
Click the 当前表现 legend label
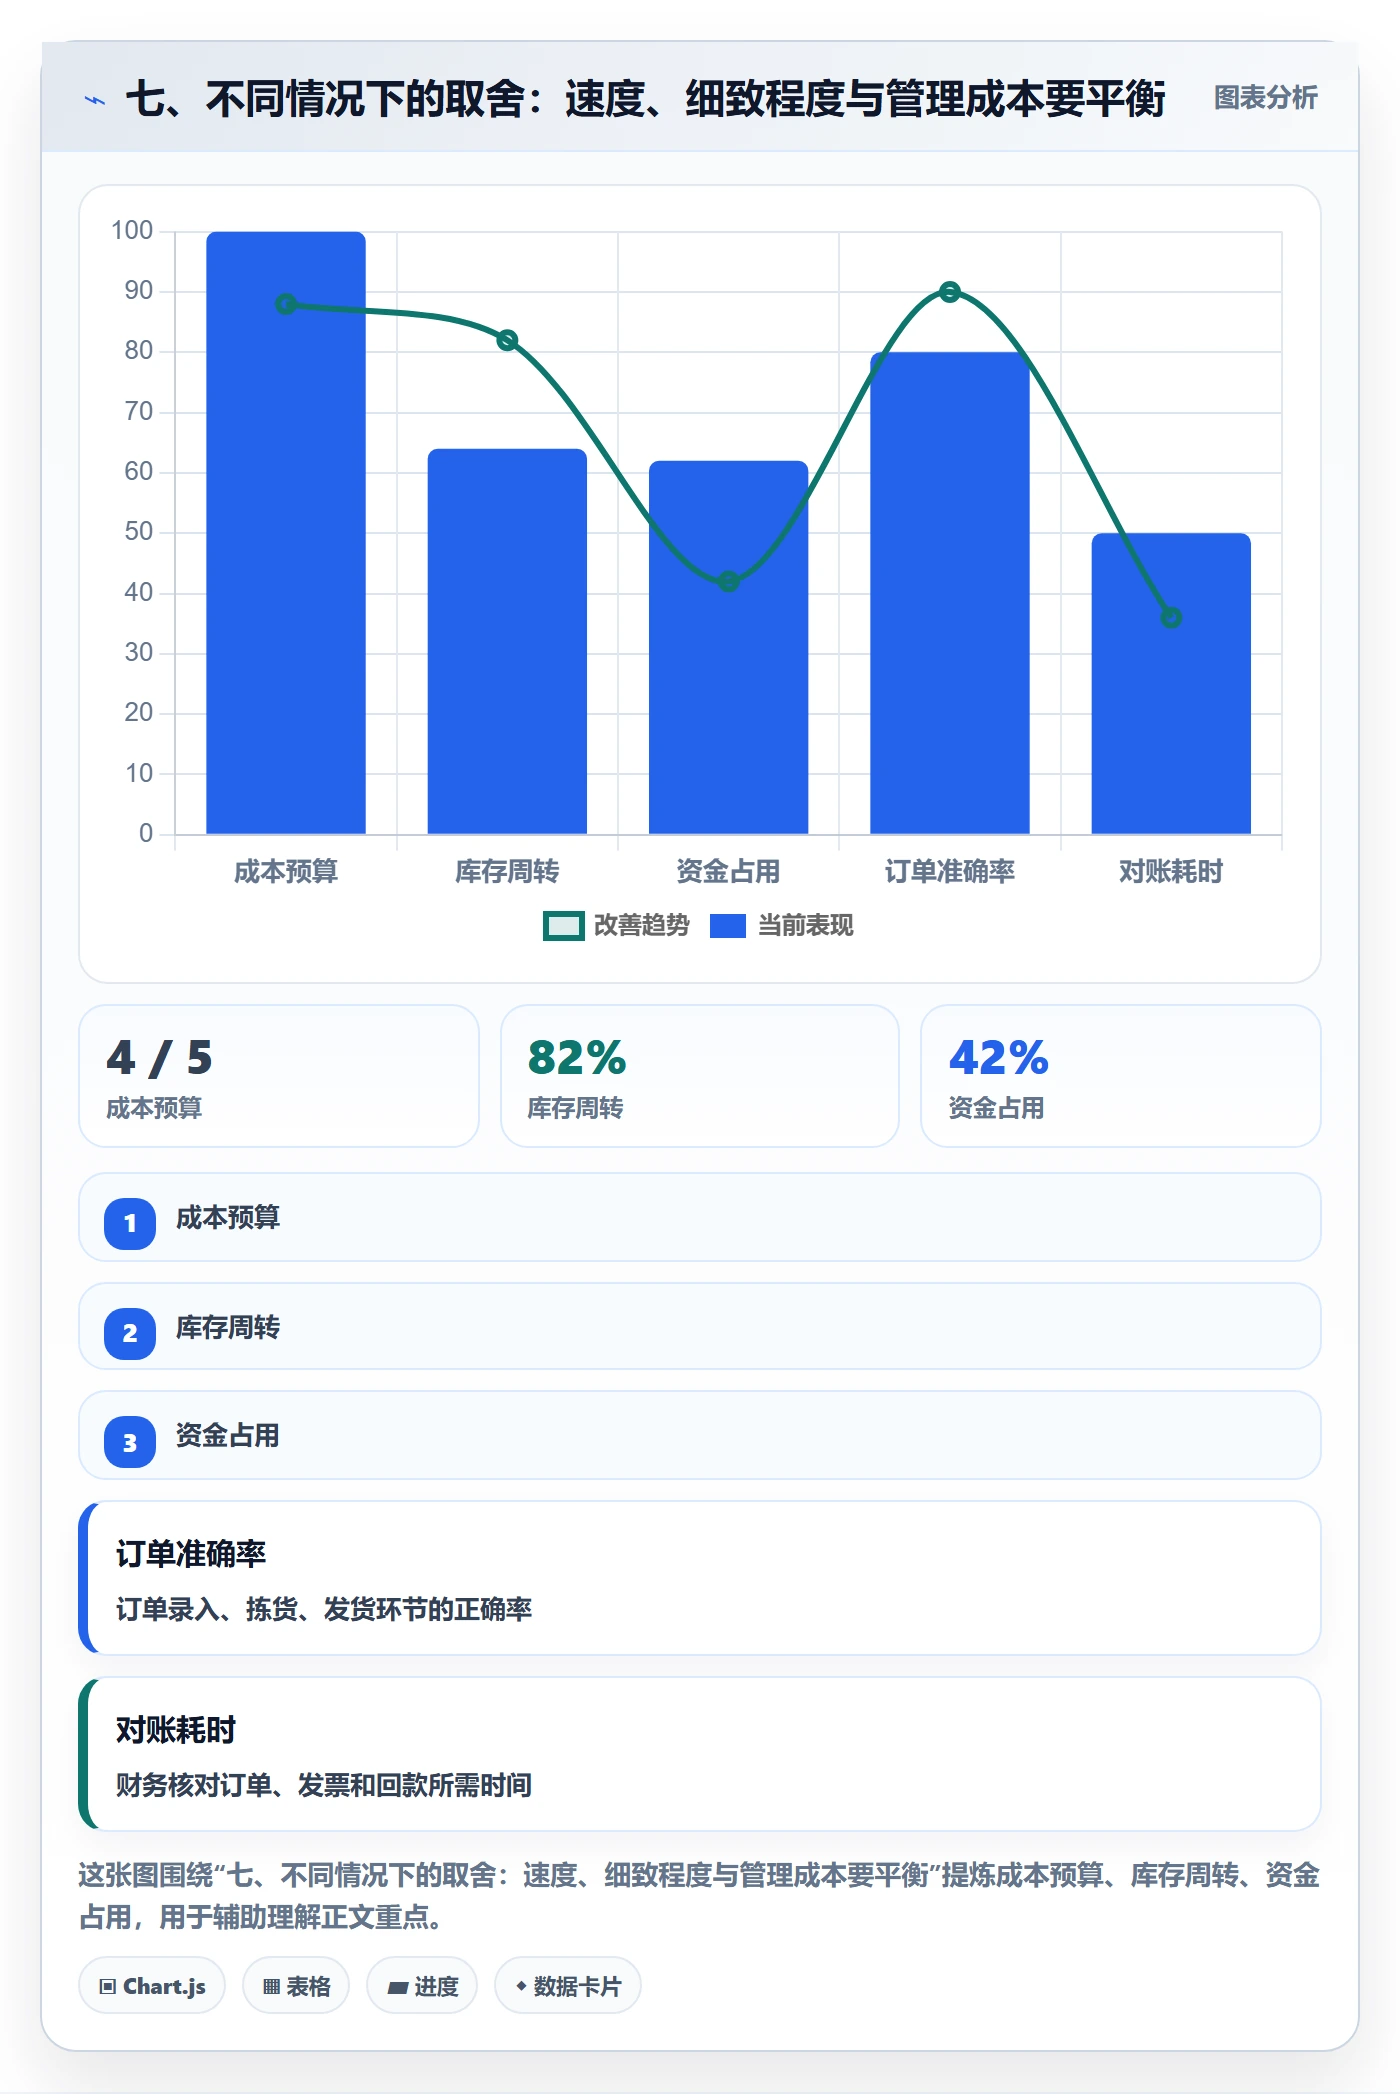[805, 926]
